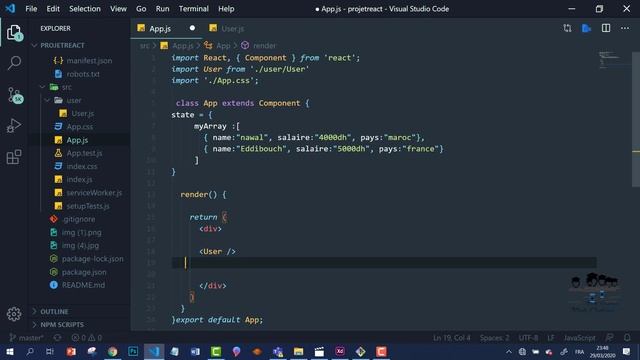Open Google Chrome from the taskbar
640x360 pixels.
(x=112, y=351)
